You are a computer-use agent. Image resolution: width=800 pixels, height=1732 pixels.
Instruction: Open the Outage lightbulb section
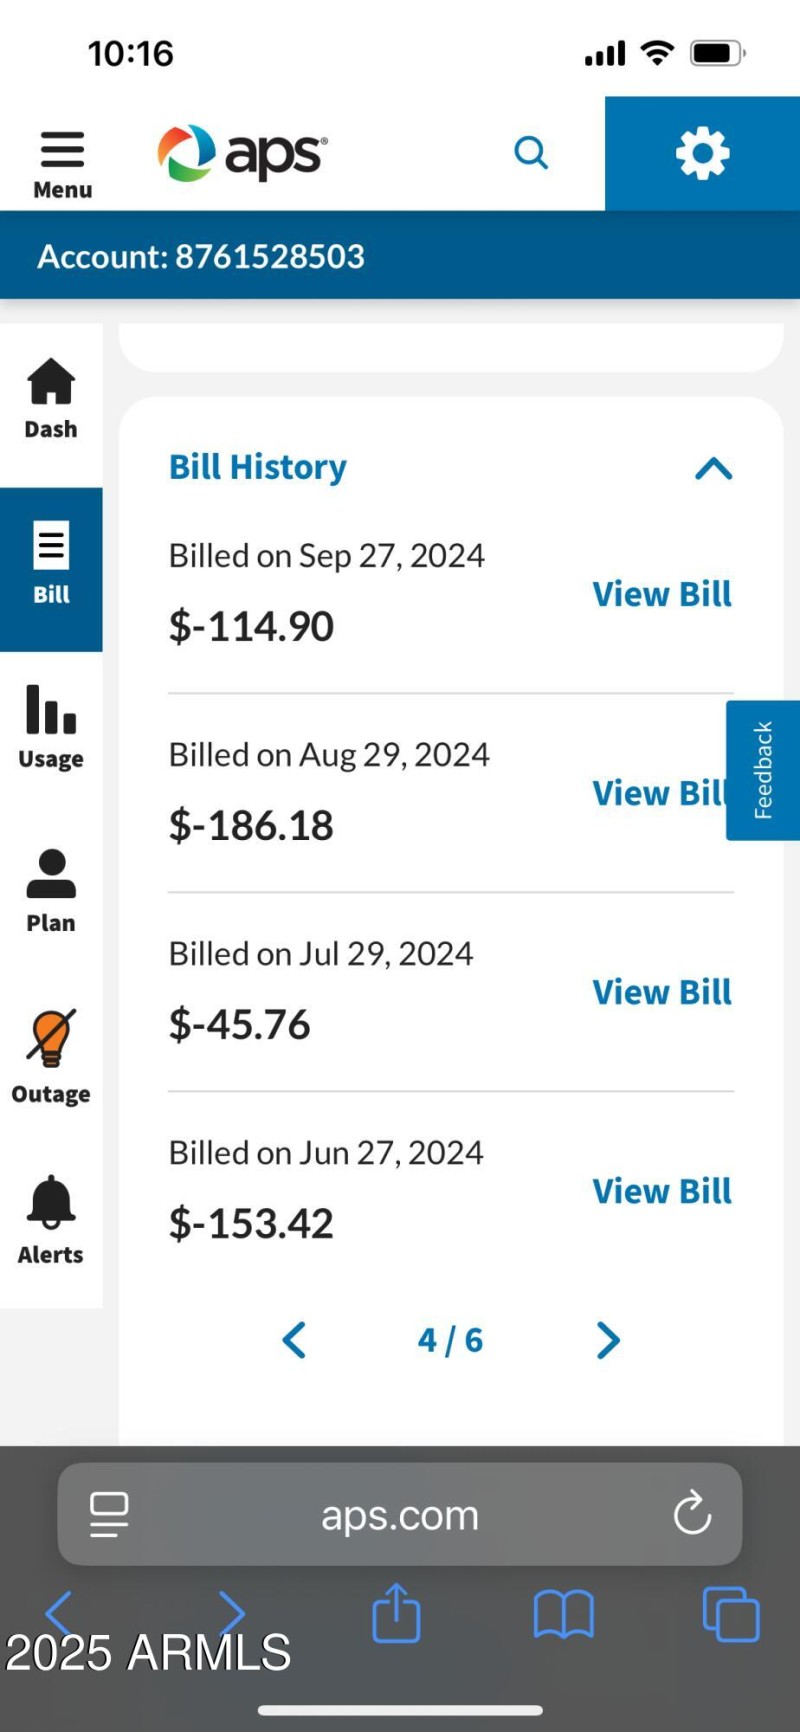point(51,1057)
